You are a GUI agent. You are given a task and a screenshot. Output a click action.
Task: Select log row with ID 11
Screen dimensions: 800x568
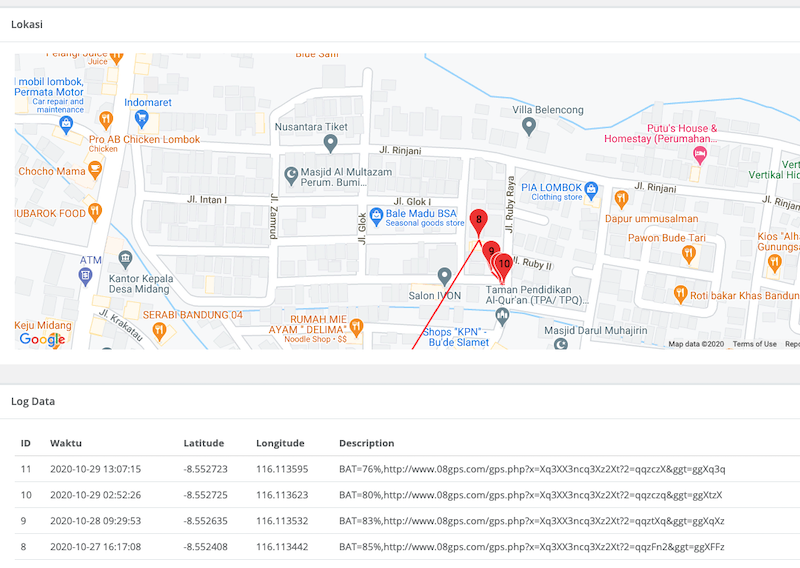click(407, 469)
